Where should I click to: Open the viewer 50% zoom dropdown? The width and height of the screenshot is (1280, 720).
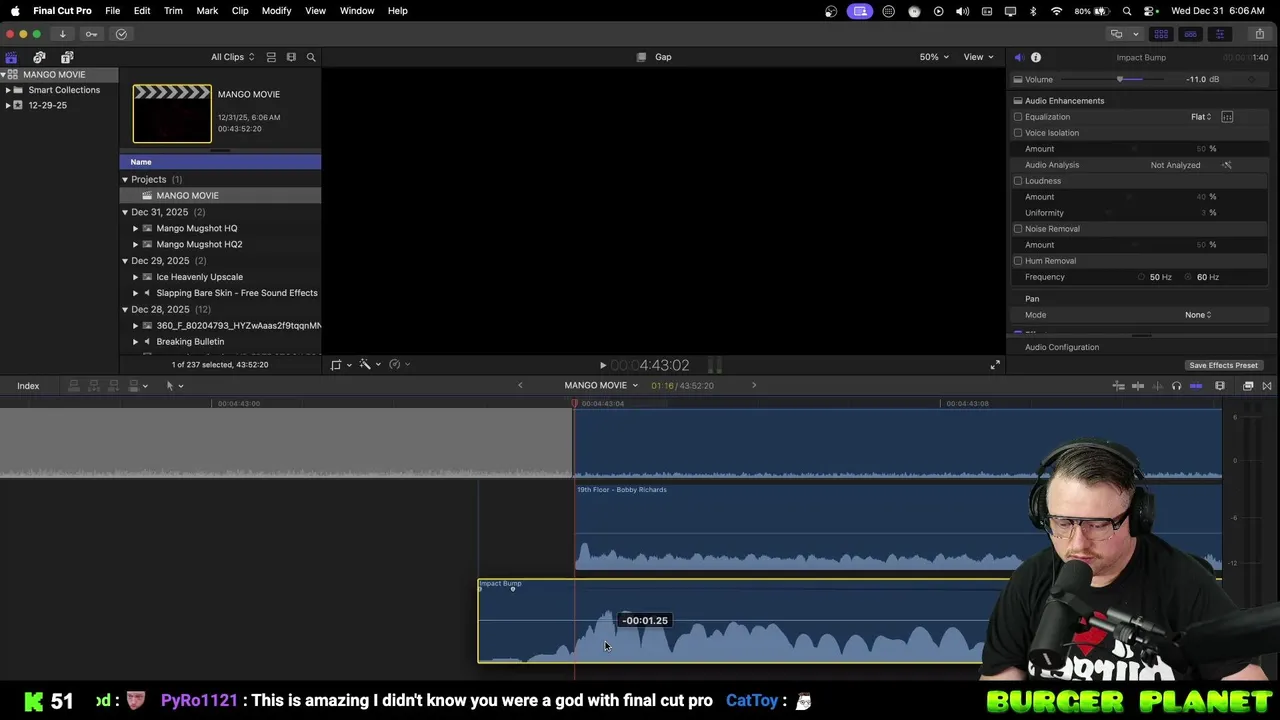[x=933, y=57]
